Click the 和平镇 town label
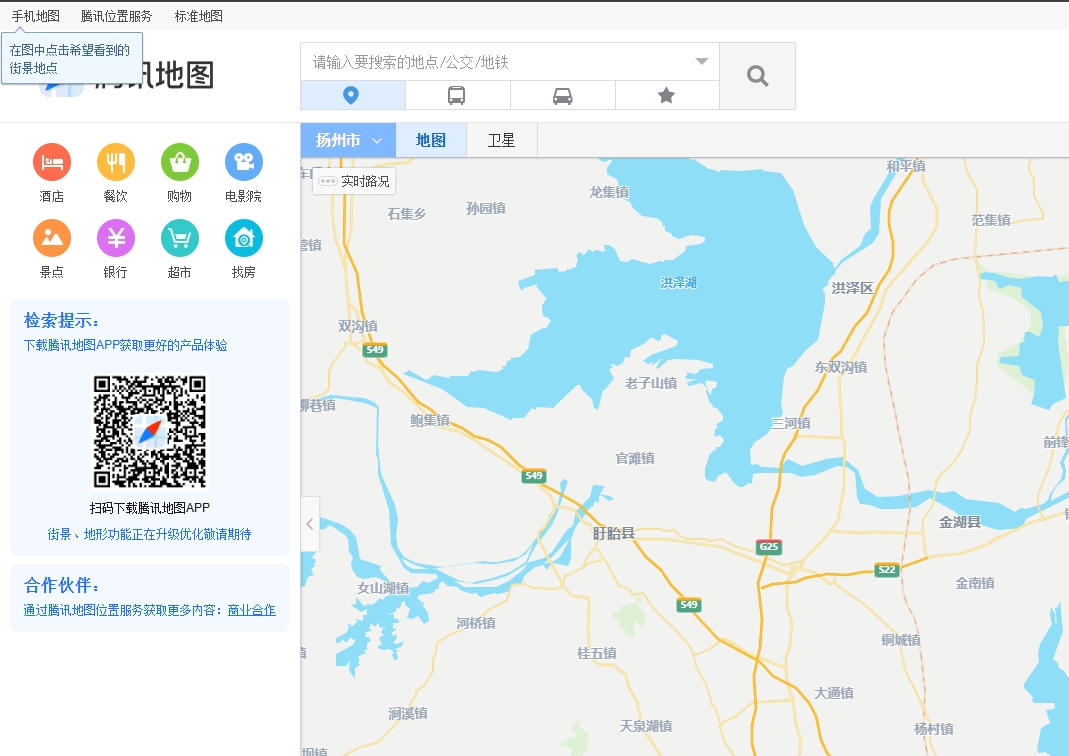Image resolution: width=1069 pixels, height=756 pixels. coord(906,166)
